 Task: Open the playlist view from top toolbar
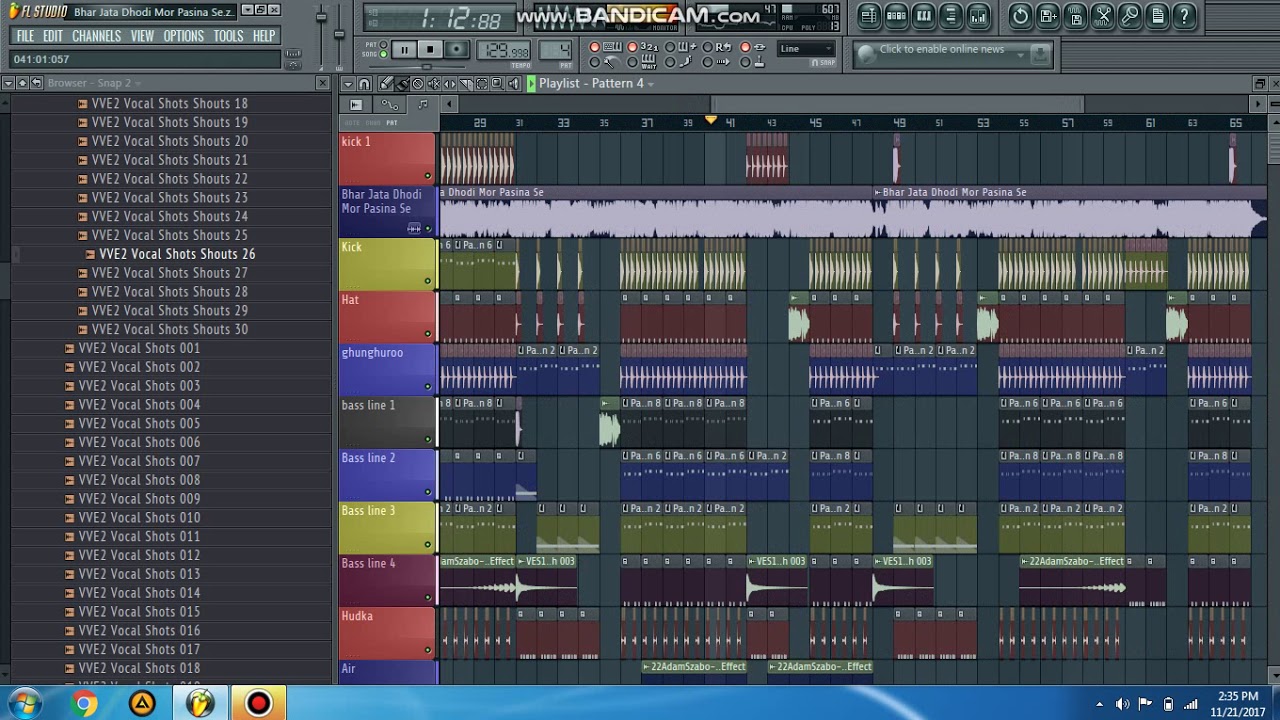869,16
